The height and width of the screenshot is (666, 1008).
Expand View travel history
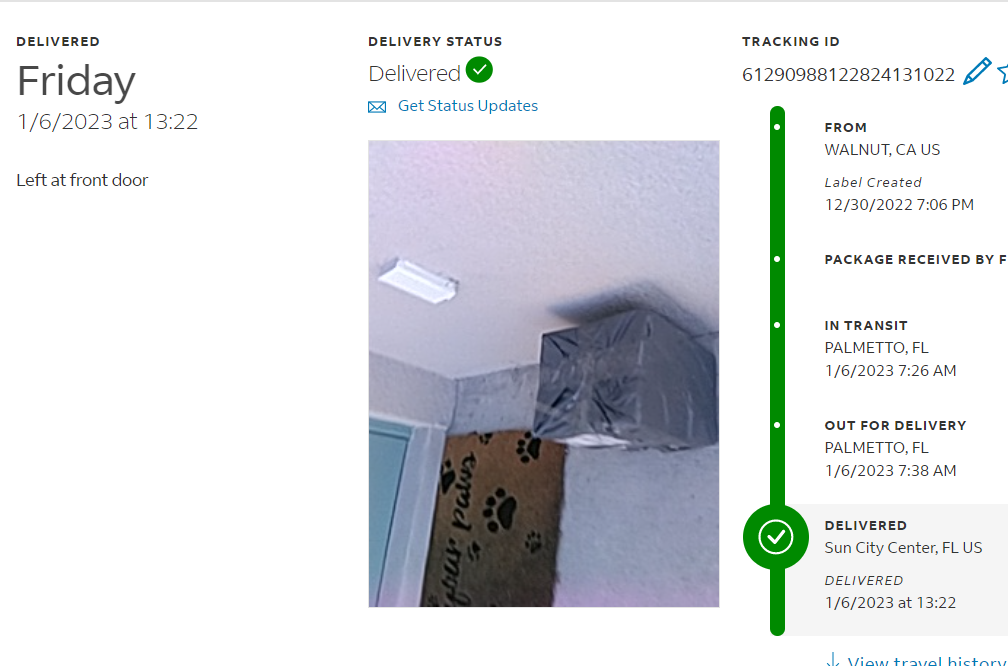click(x=927, y=660)
